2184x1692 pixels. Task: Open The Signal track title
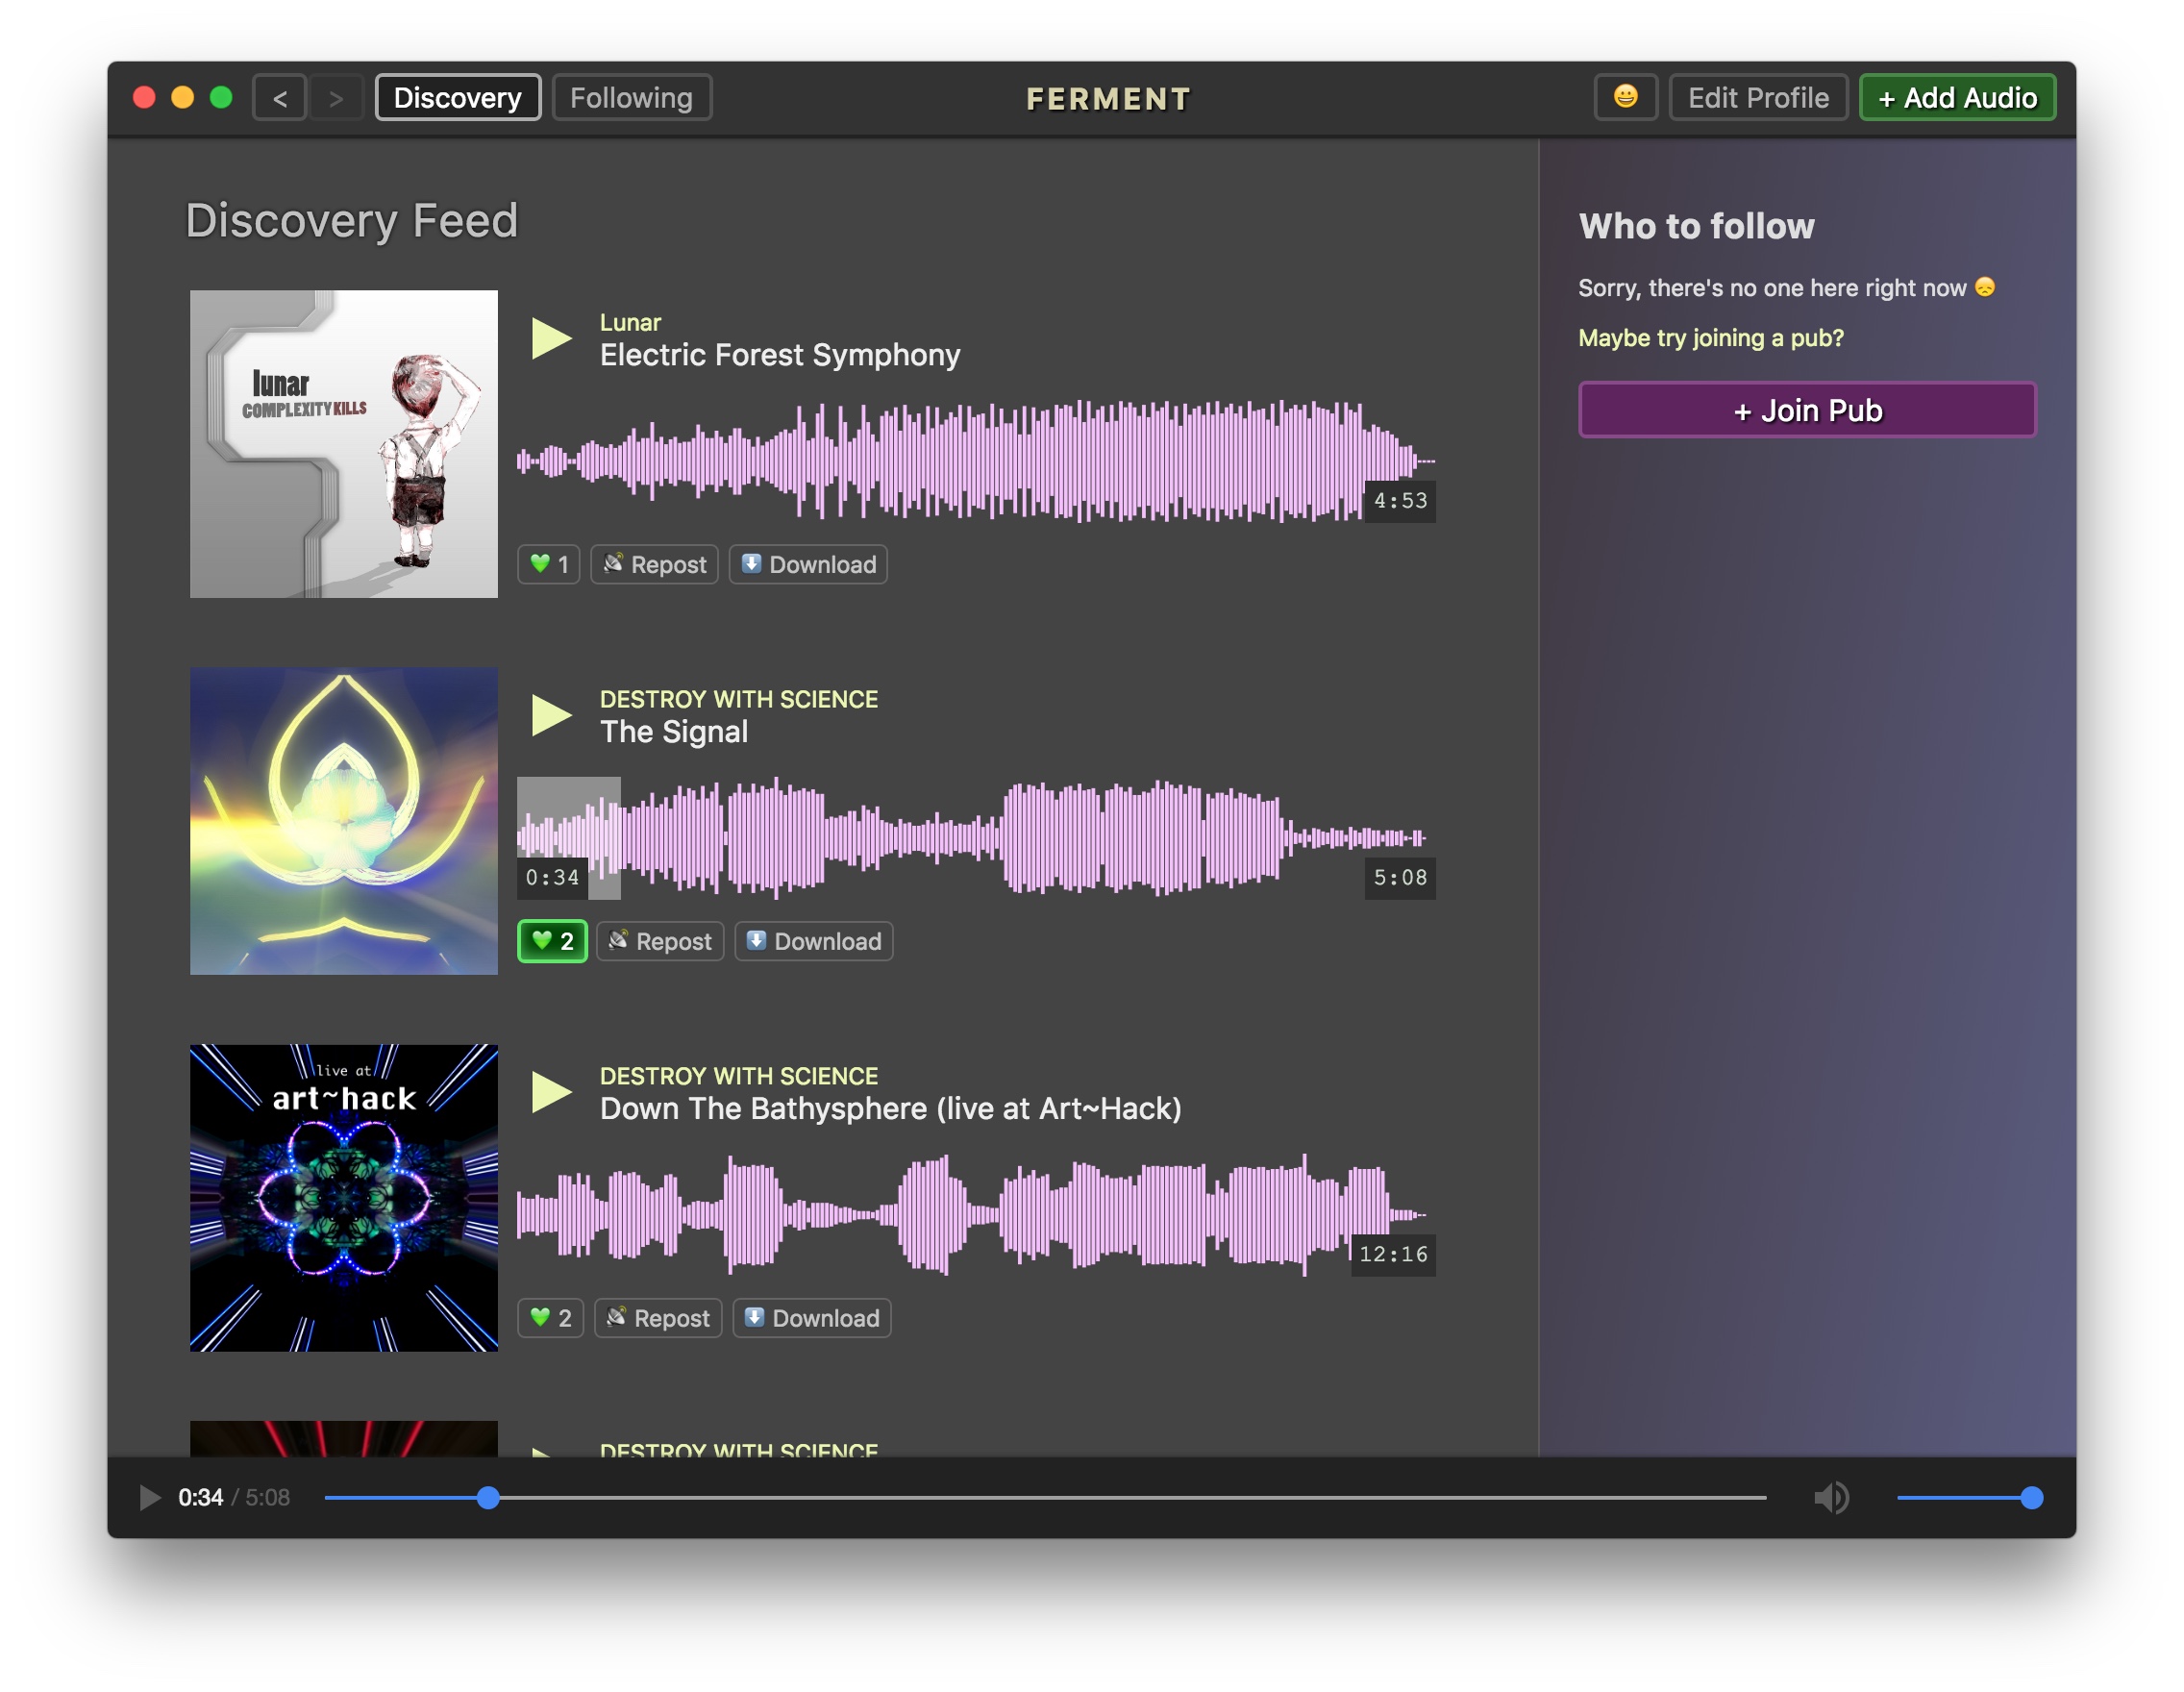674,732
